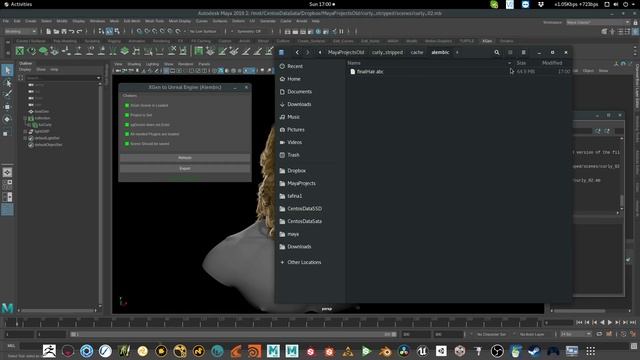The width and height of the screenshot is (640, 360).
Task: Sort by Size column header
Action: coord(521,63)
